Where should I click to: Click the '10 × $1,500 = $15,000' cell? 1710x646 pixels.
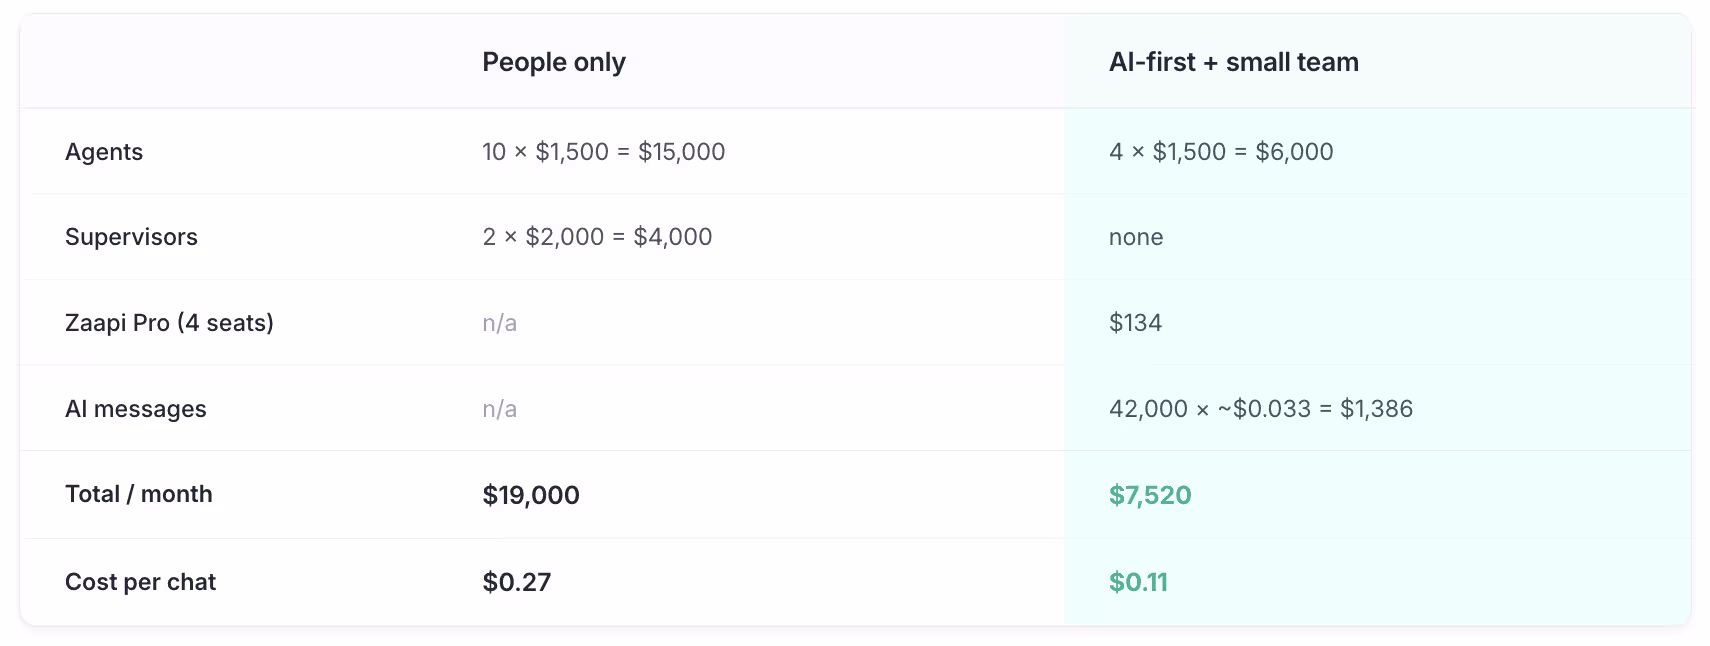click(603, 152)
